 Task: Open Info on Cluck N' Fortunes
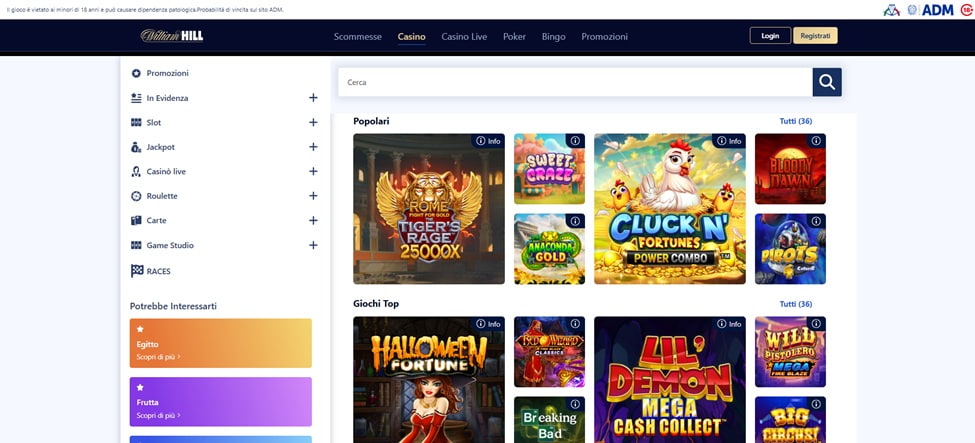(729, 141)
